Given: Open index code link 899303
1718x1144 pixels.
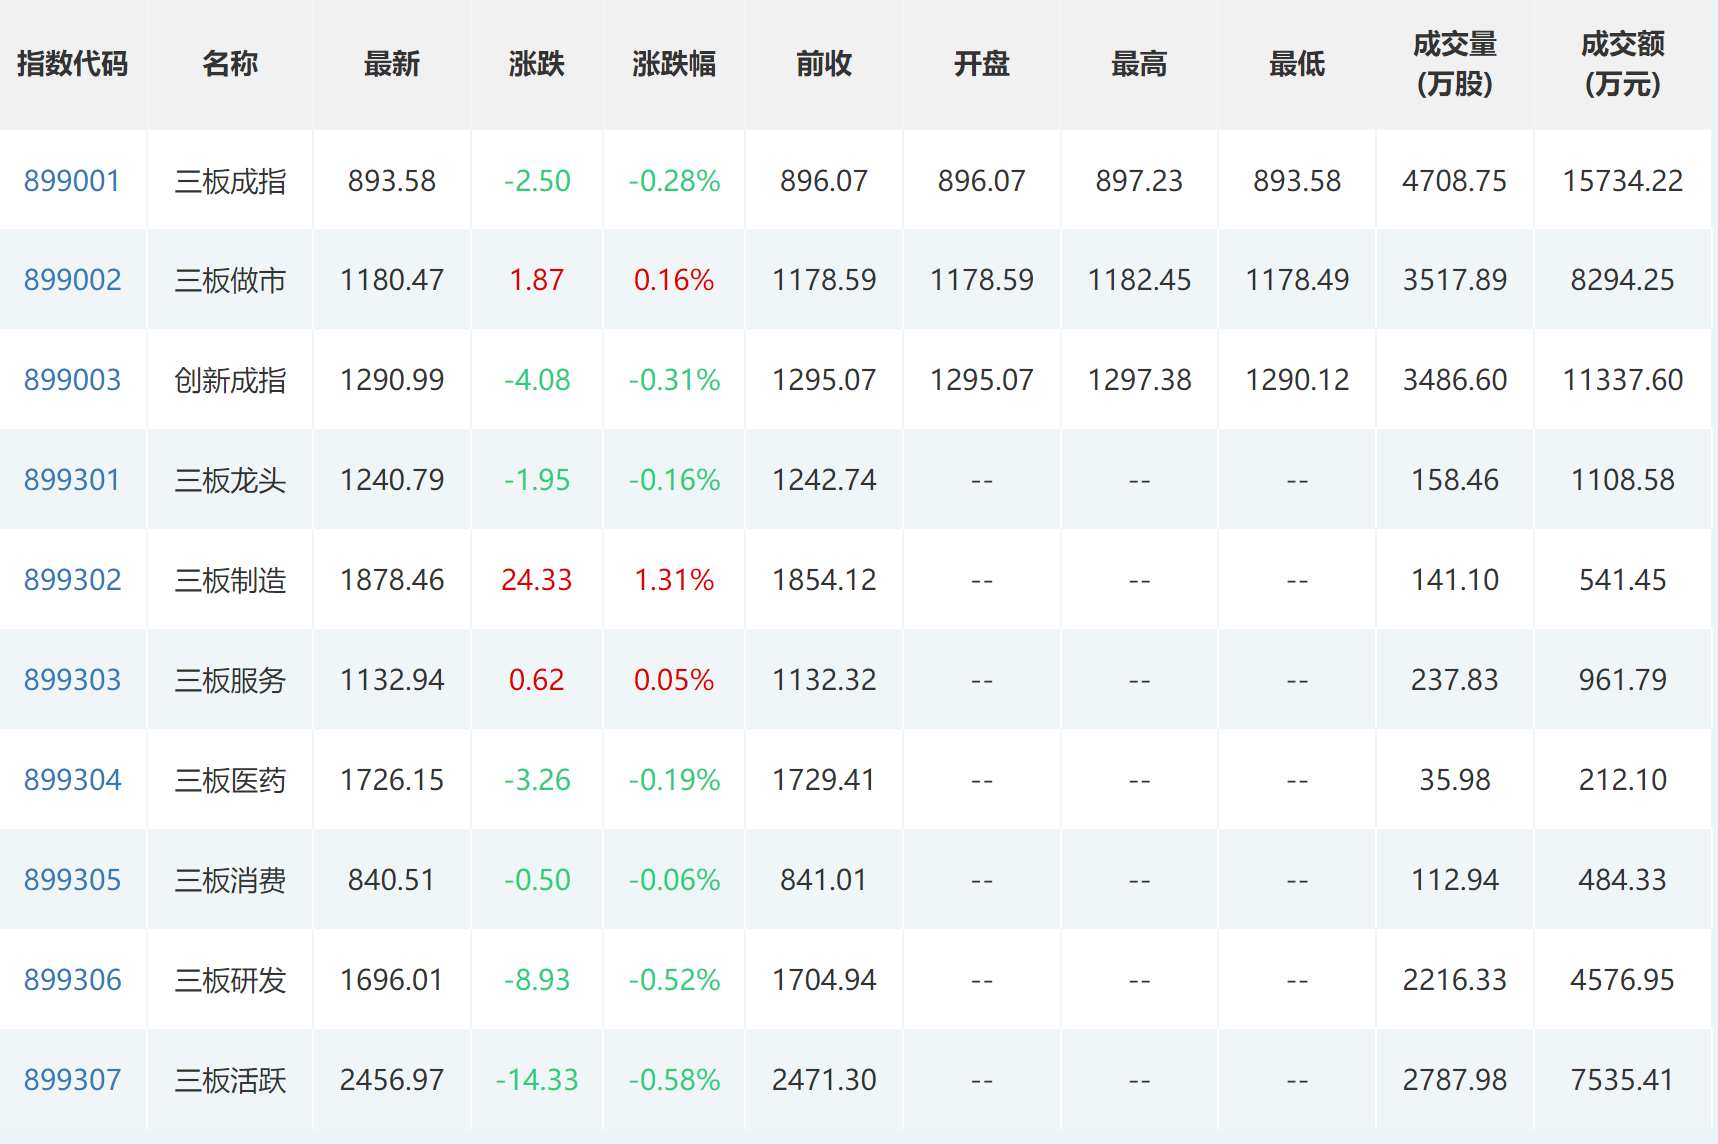Looking at the screenshot, I should click(72, 680).
